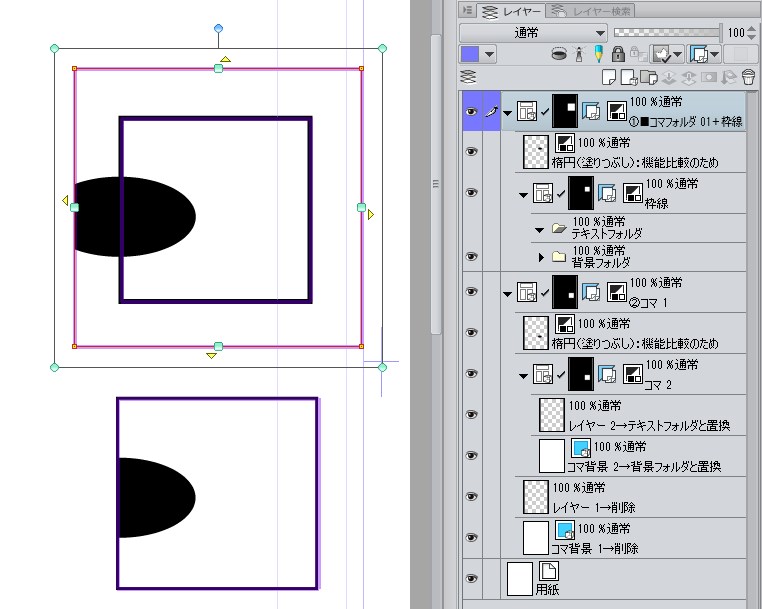Toggle the lock layer padlock icon

coord(618,55)
